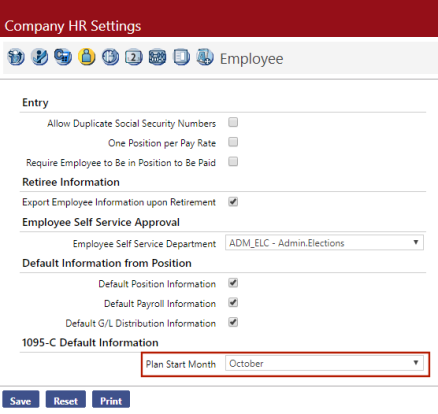
Task: Check One Position per Pay Rate
Action: click(233, 142)
